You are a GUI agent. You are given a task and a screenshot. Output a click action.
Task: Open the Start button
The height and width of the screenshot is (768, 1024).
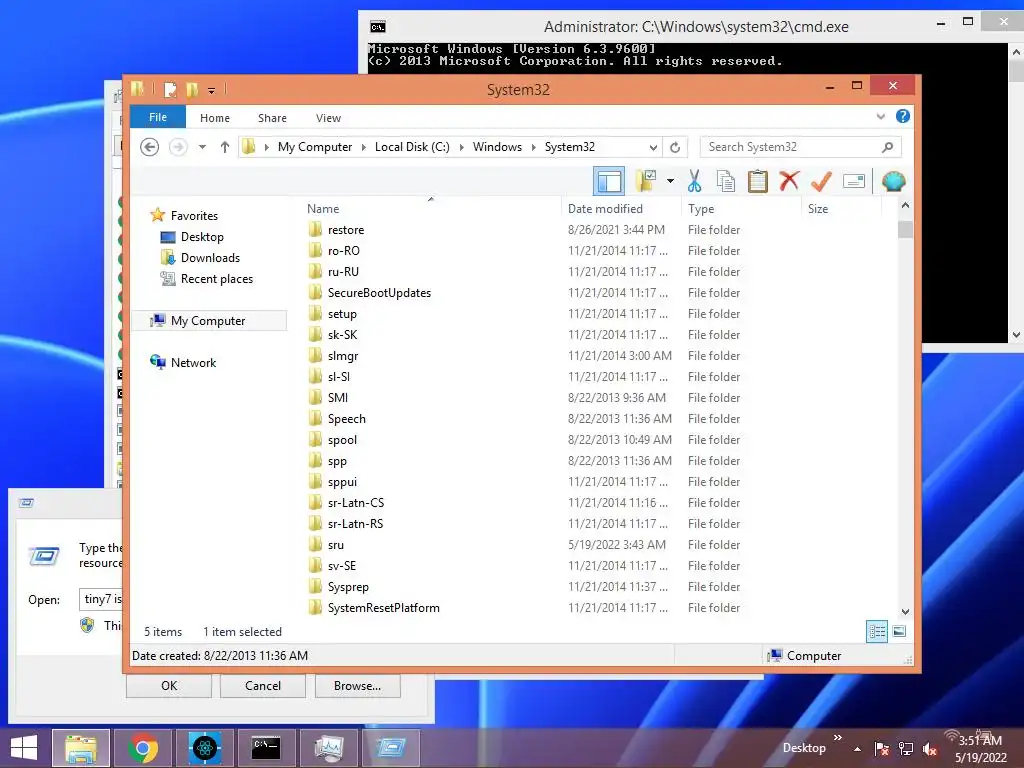[24, 748]
